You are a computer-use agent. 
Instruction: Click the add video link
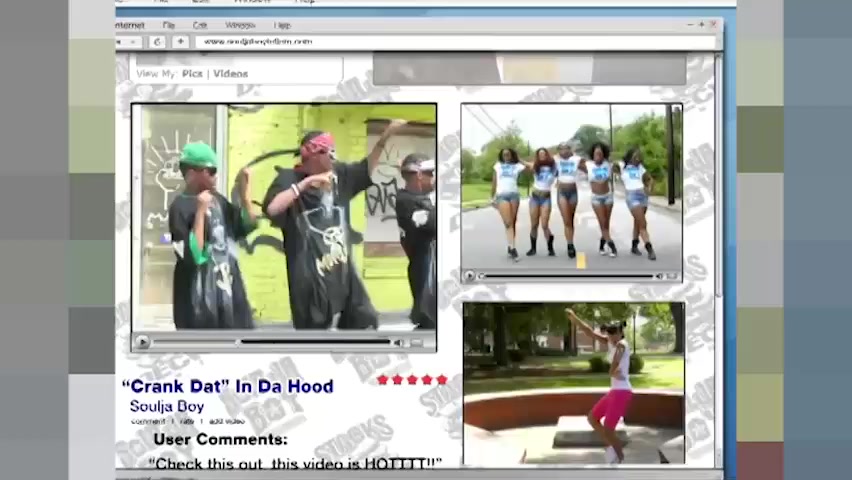pyautogui.click(x=227, y=421)
